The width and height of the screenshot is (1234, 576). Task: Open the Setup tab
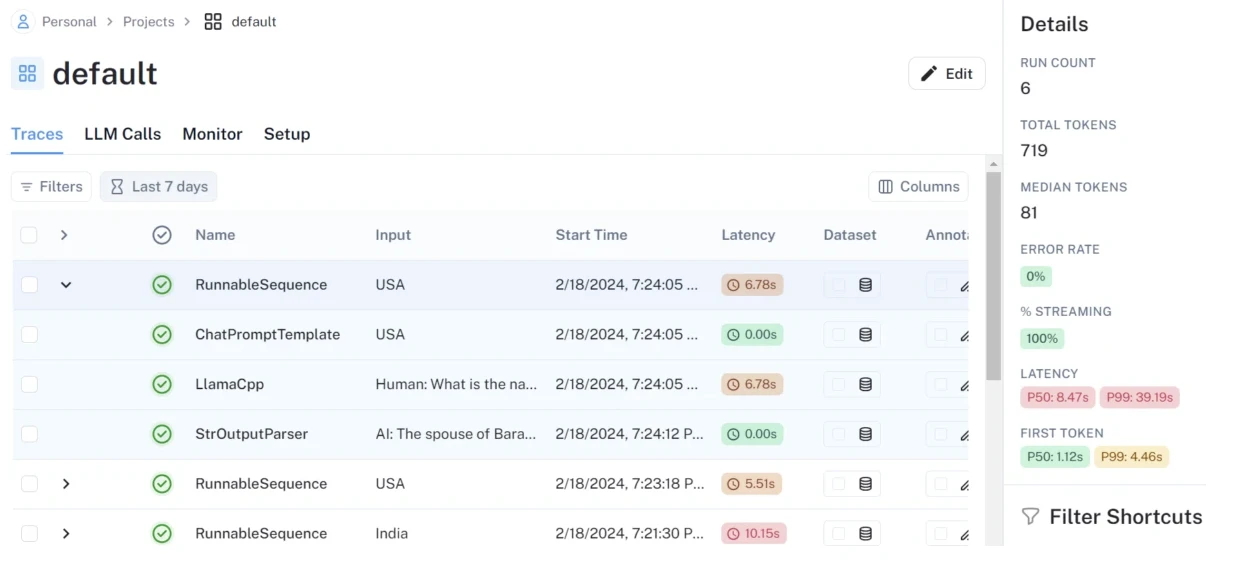(287, 134)
